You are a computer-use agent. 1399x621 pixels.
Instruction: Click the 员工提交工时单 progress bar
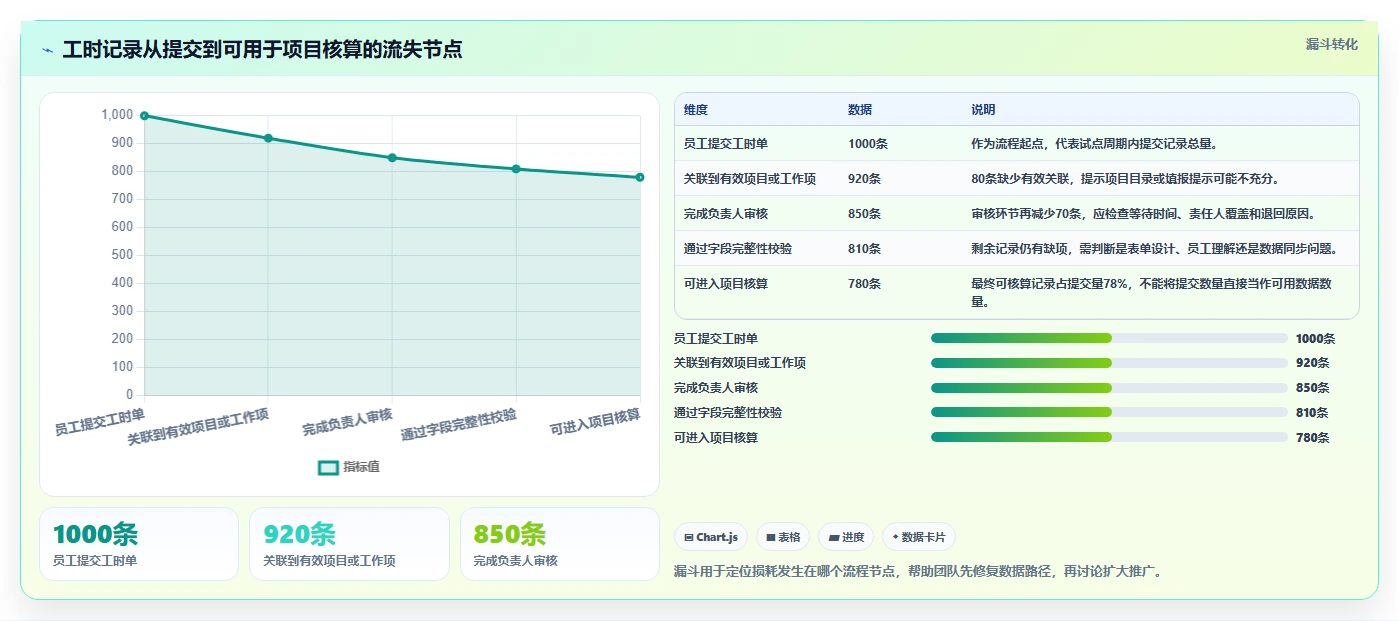click(1109, 338)
